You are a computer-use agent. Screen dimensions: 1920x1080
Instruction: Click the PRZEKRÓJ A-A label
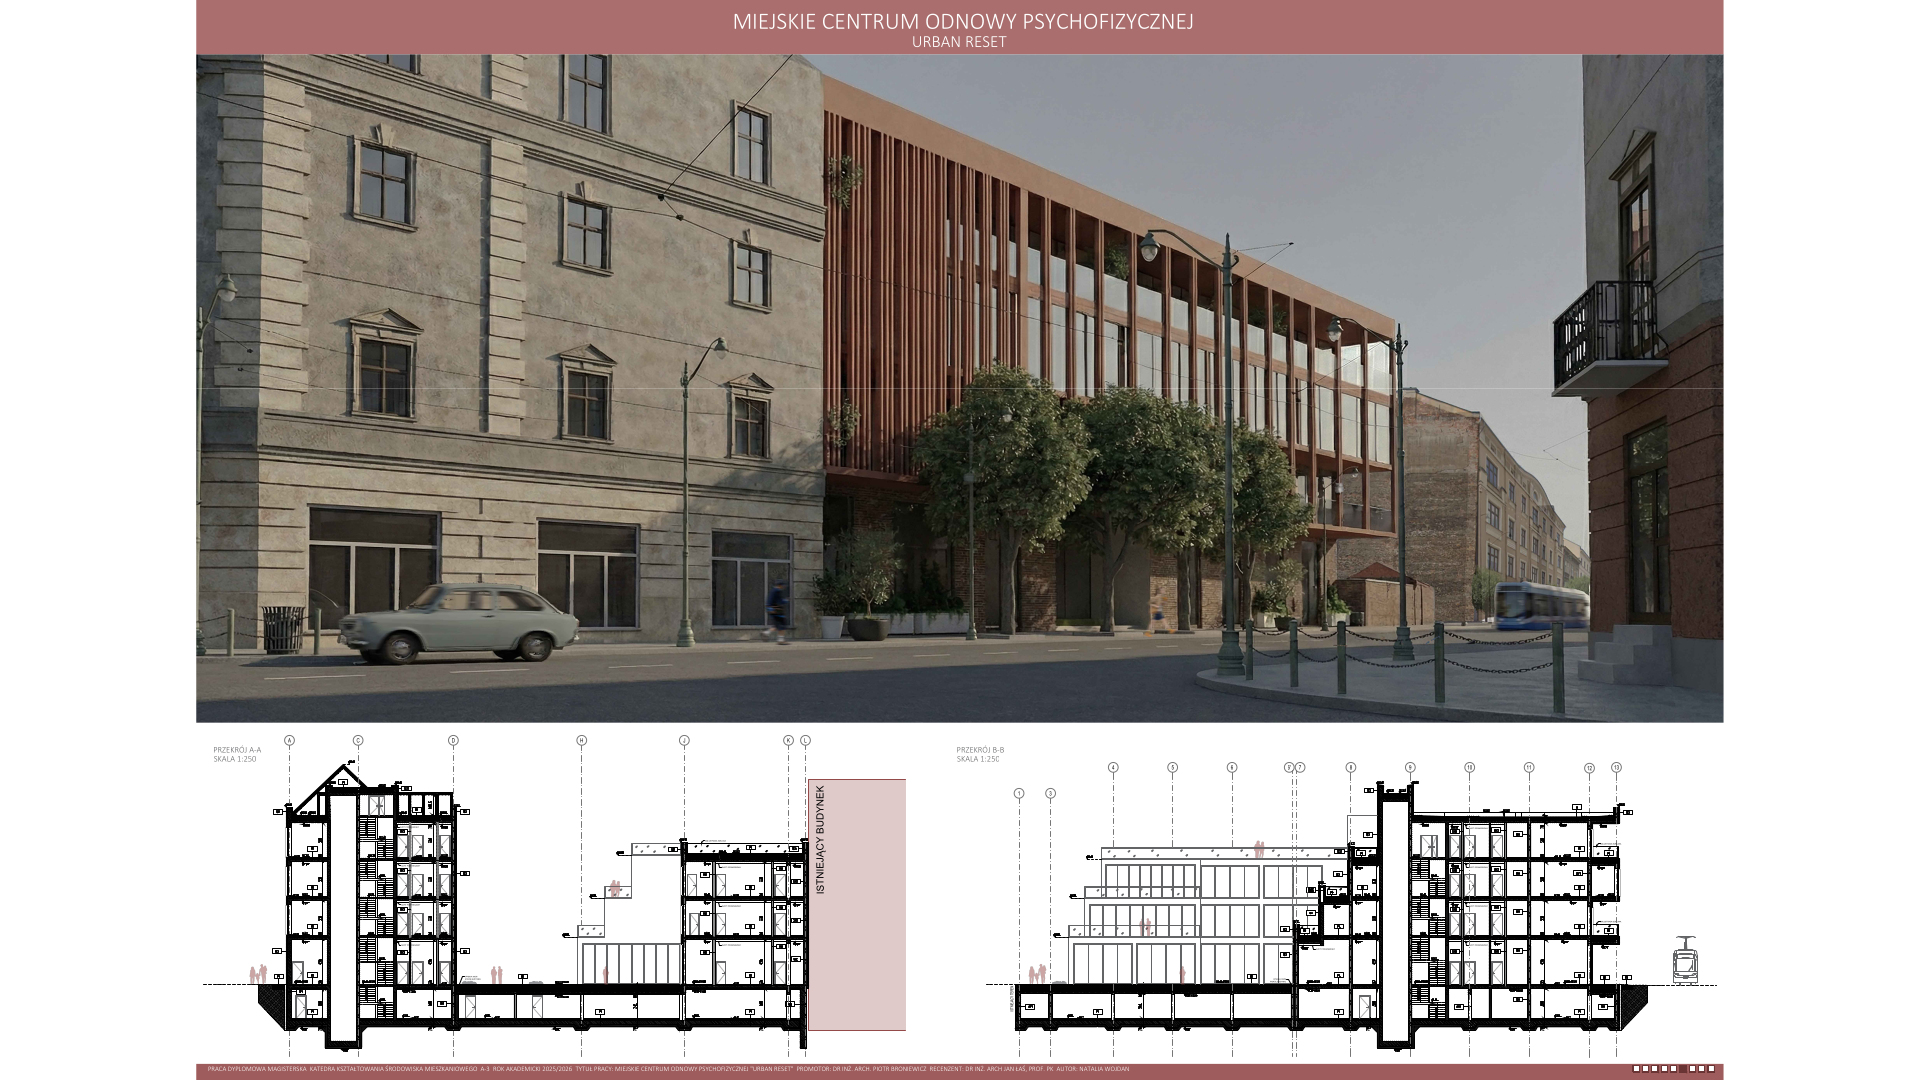237,749
